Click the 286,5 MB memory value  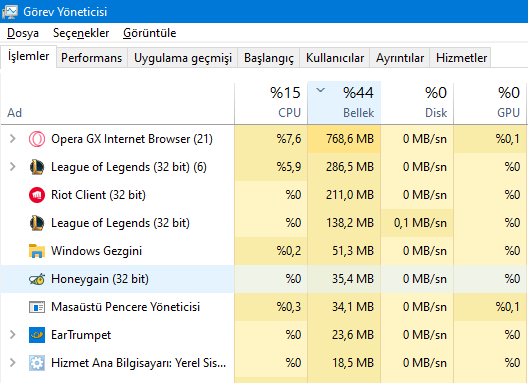350,167
